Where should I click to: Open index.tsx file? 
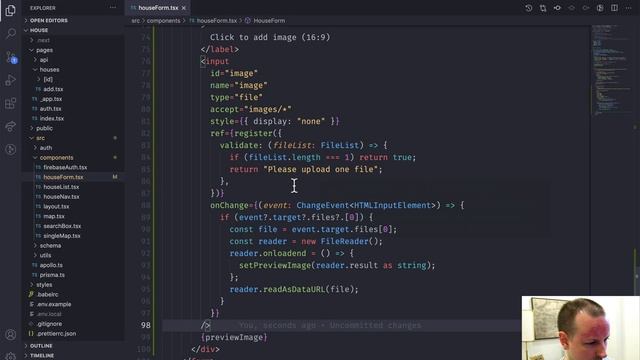coord(51,118)
